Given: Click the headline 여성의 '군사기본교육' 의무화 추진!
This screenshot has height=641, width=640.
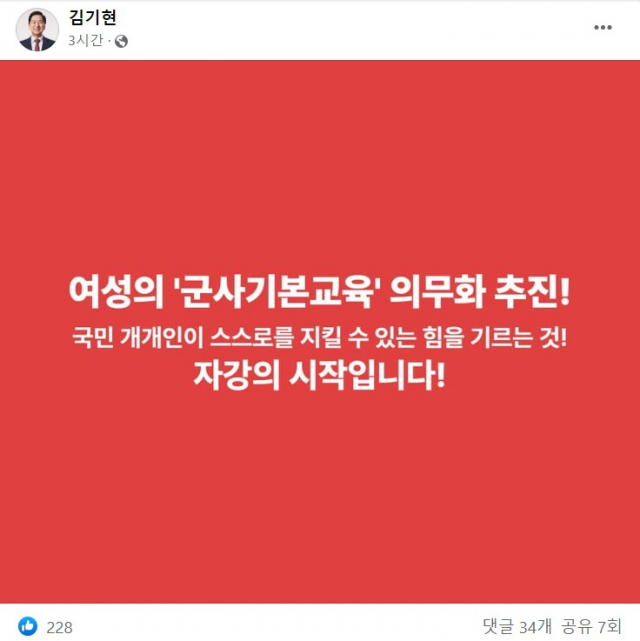Looking at the screenshot, I should click(319, 291).
